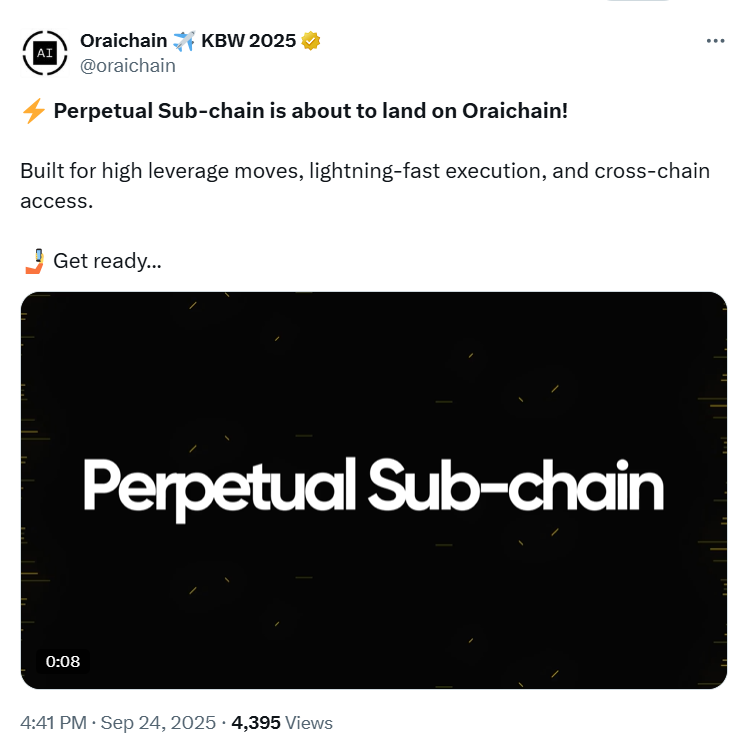The width and height of the screenshot is (747, 740).
Task: Click the 'Sep 24, 2025' date
Action: [x=158, y=723]
